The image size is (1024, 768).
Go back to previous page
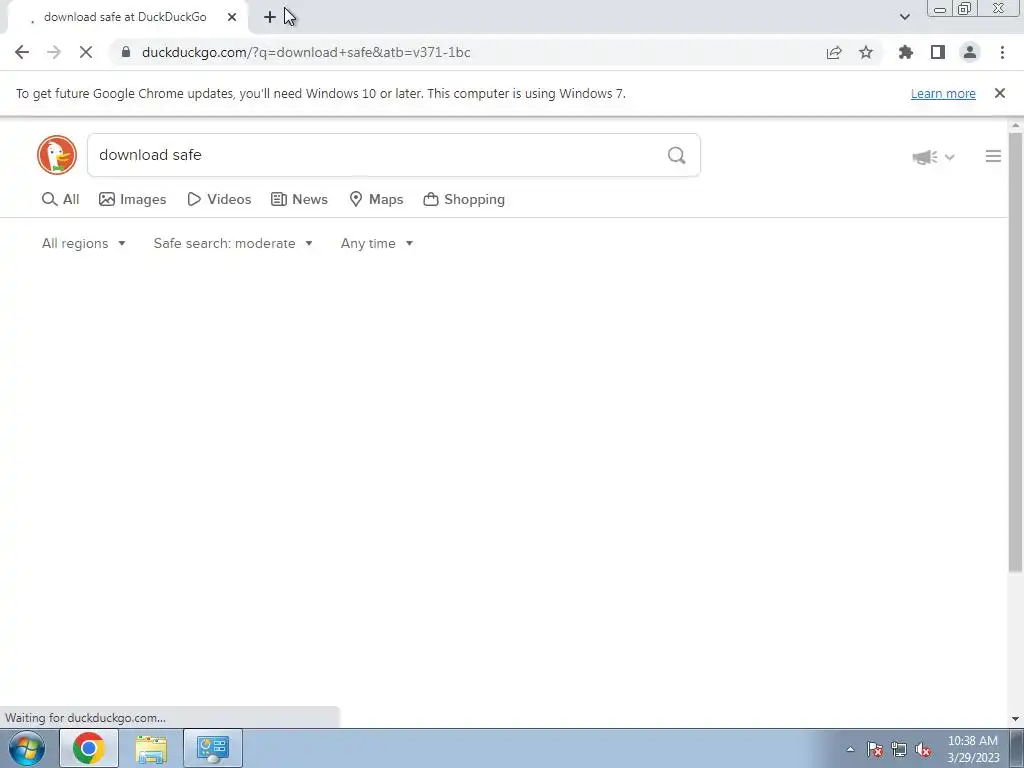(x=22, y=52)
